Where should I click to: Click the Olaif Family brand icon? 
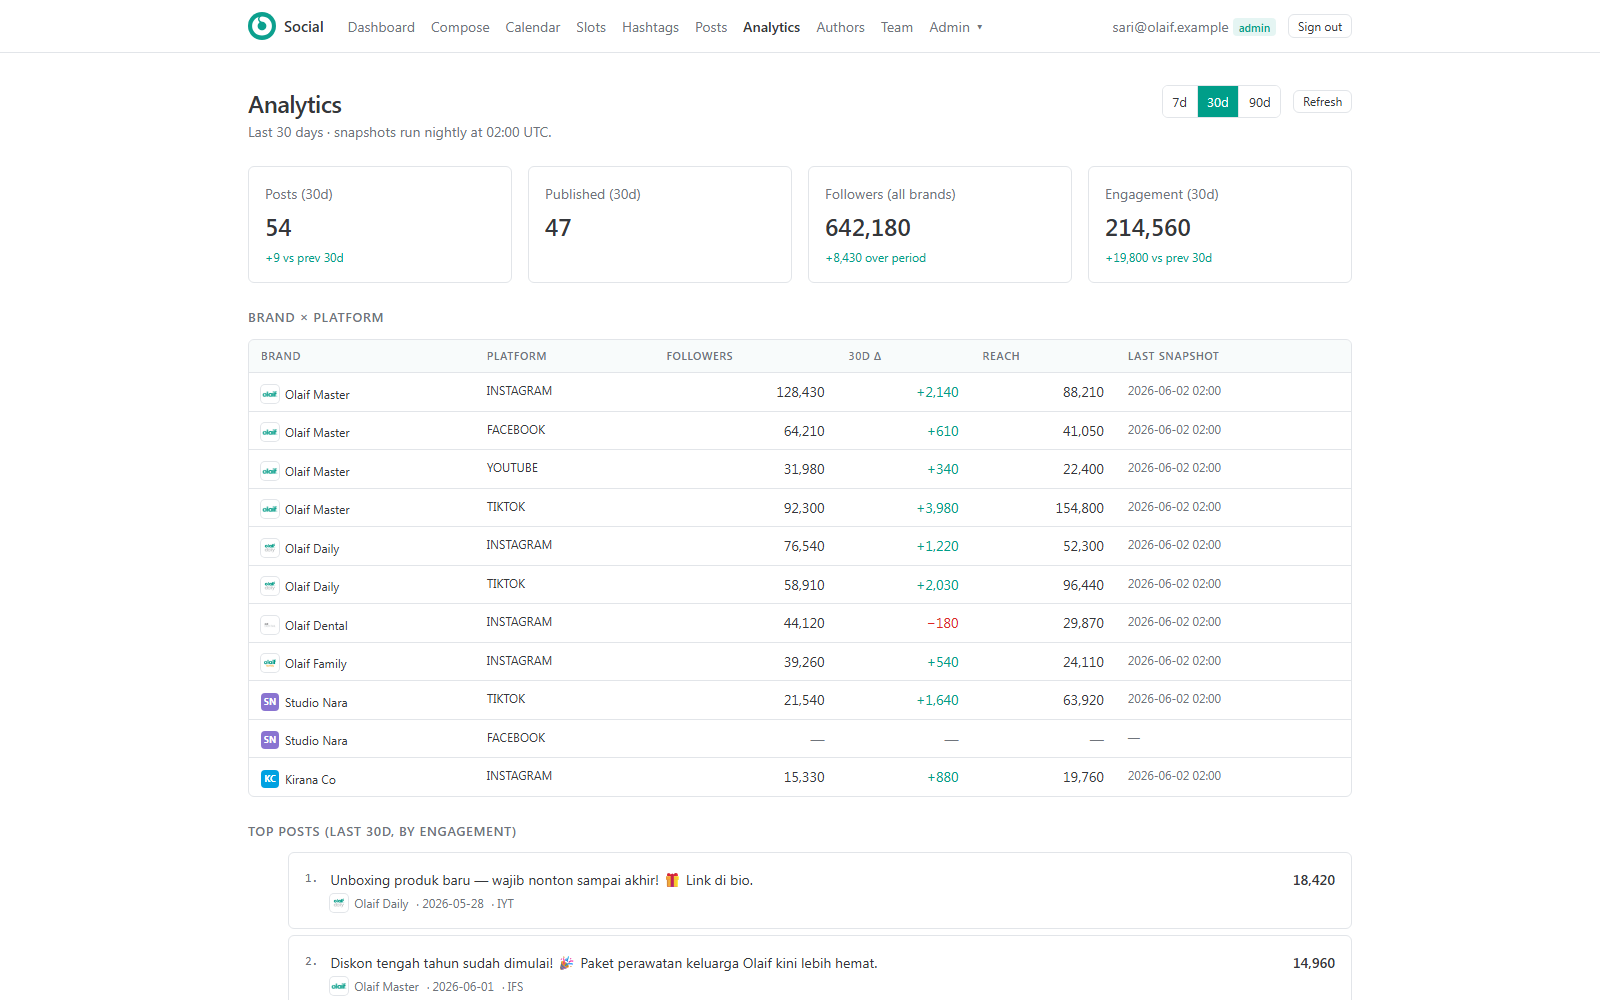pyautogui.click(x=270, y=663)
